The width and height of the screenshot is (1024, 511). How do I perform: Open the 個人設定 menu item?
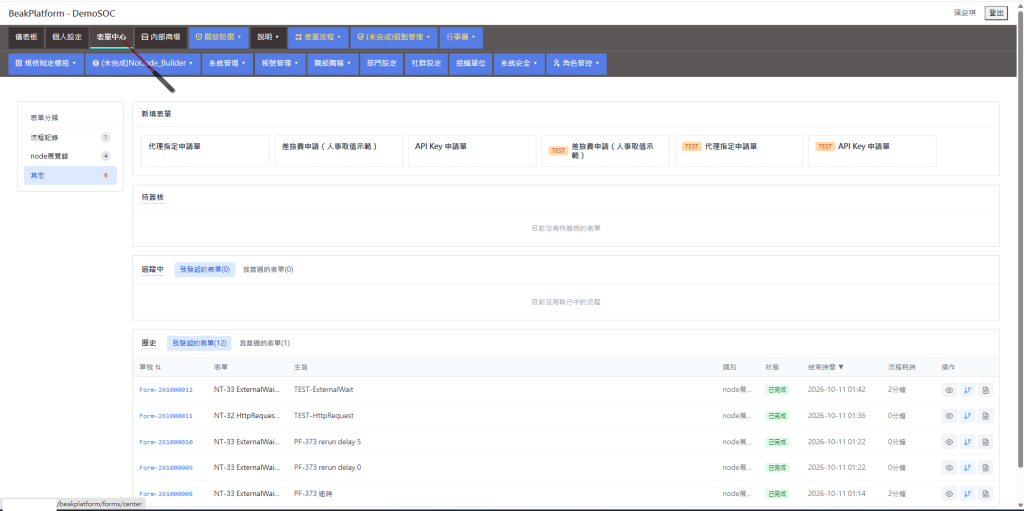(67, 37)
